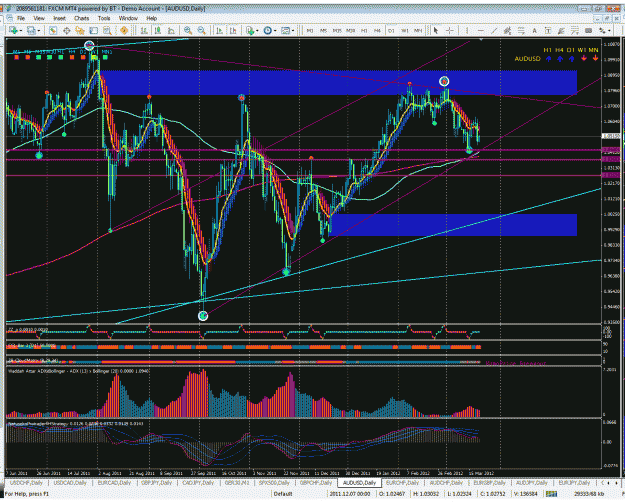Show the Navigator panel star-folder icon
Image resolution: width=625 pixels, height=502 pixels.
pos(80,30)
